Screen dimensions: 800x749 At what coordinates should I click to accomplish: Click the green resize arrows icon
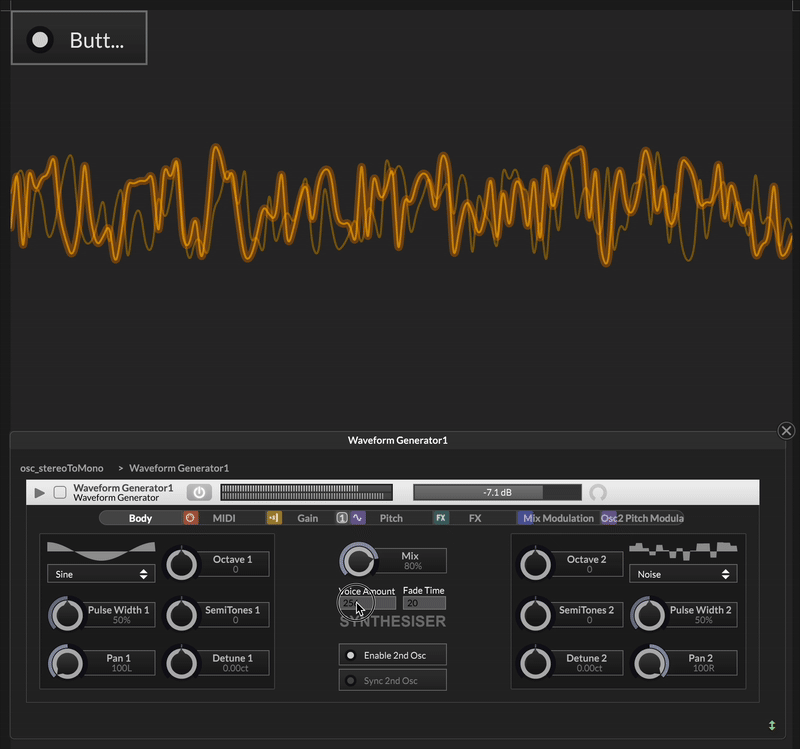[x=771, y=725]
